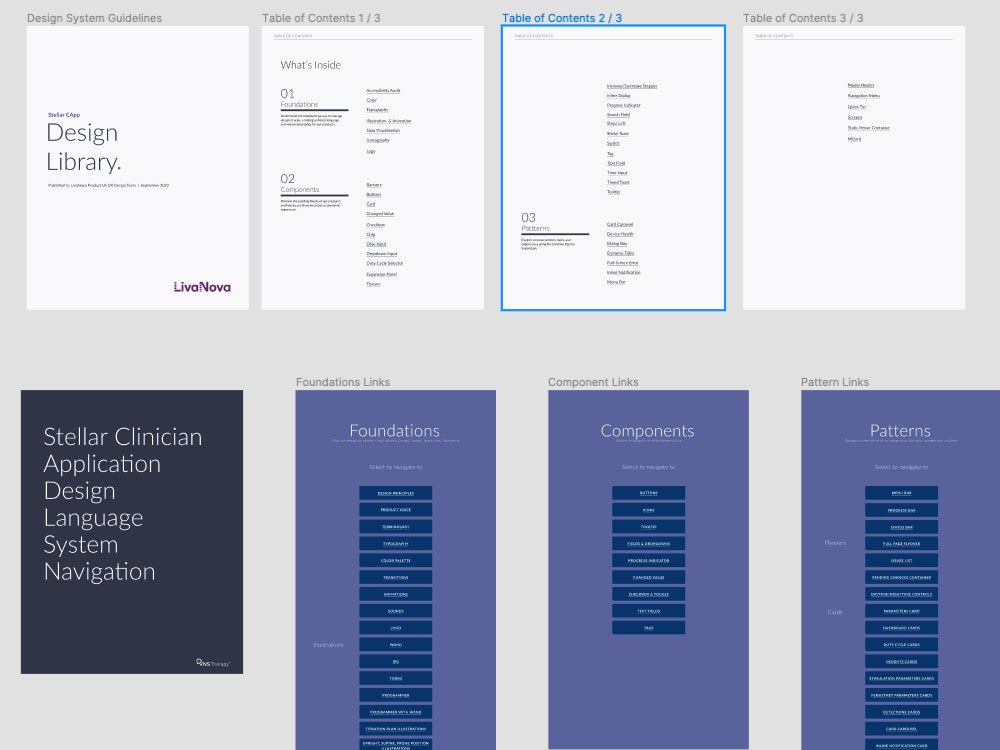
Task: Select the Table of Contents 2 / 3 frame label
Action: click(561, 18)
